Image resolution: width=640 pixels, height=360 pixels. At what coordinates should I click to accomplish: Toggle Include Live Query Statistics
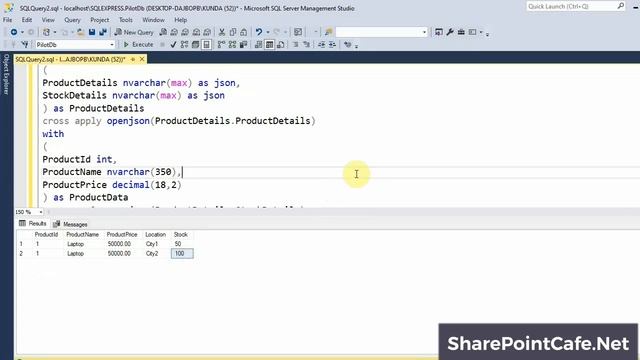click(232, 44)
